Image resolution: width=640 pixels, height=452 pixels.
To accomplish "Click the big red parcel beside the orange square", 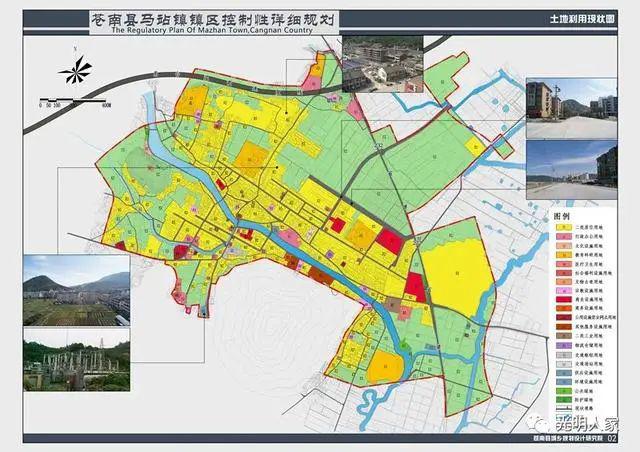I will pos(390,241).
